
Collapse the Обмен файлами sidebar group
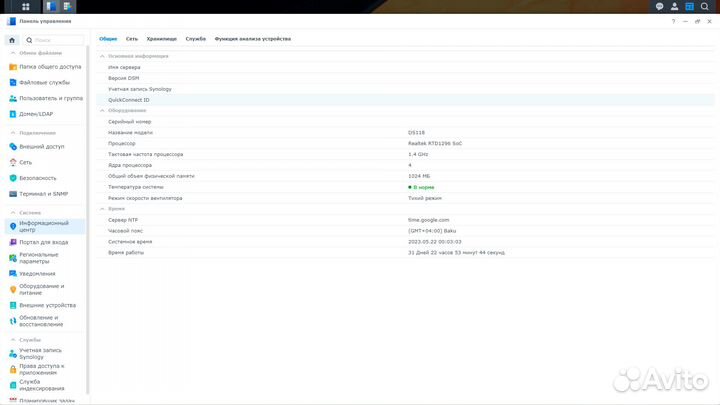tap(13, 53)
